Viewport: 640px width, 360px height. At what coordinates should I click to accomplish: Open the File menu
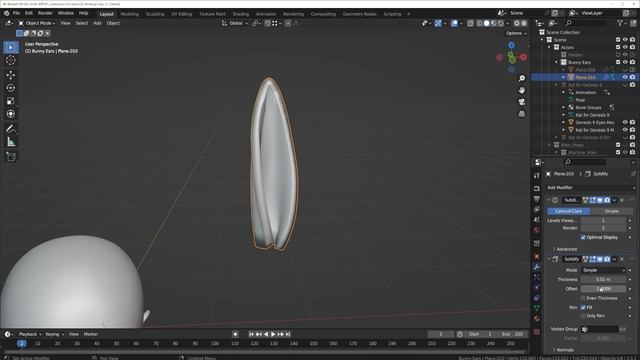click(x=16, y=13)
